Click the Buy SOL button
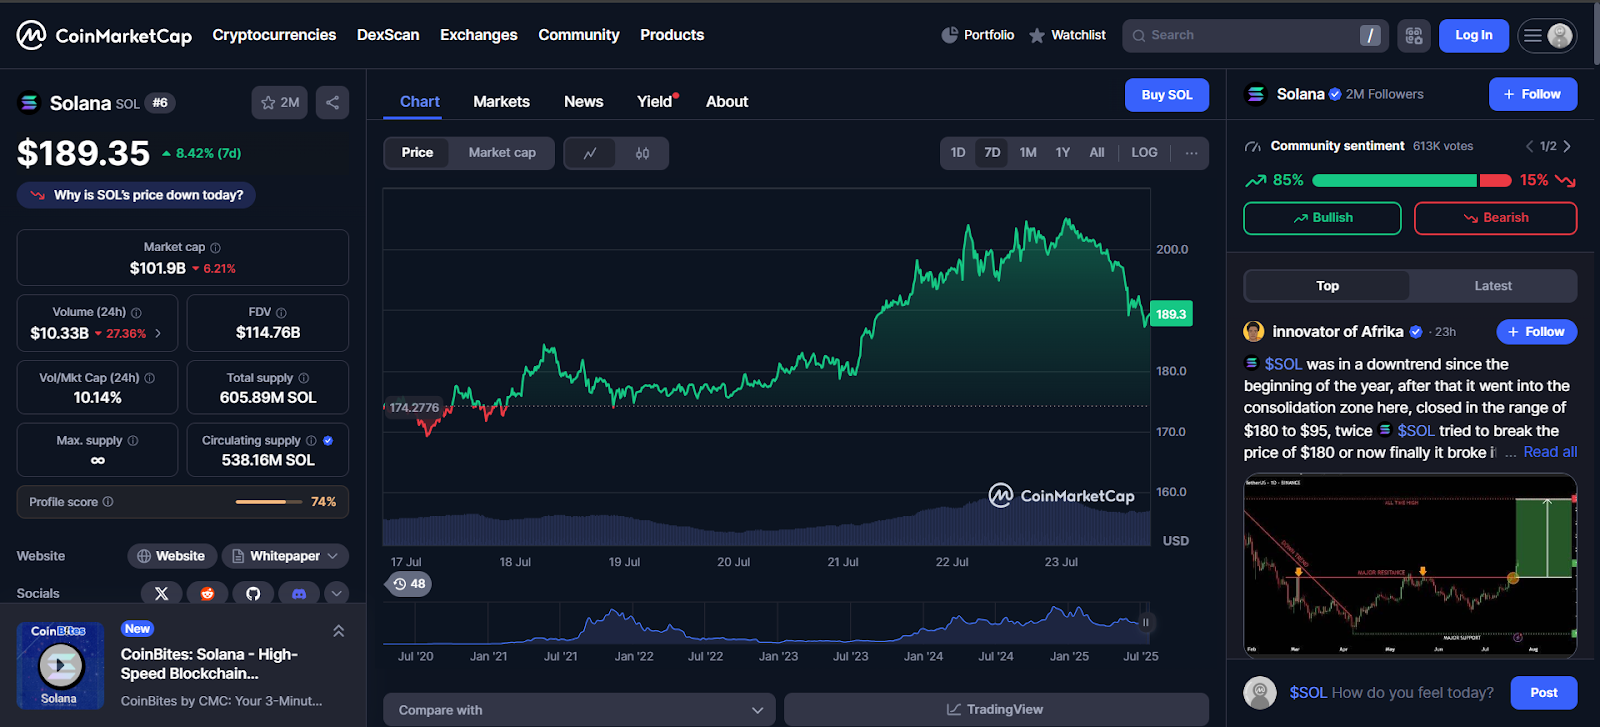 point(1166,95)
